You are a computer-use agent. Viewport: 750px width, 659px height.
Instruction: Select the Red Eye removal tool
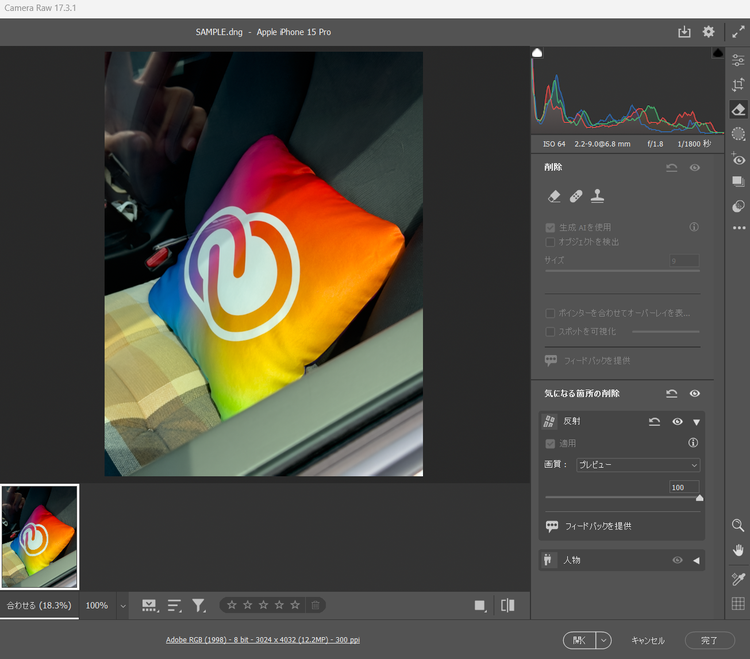(738, 159)
